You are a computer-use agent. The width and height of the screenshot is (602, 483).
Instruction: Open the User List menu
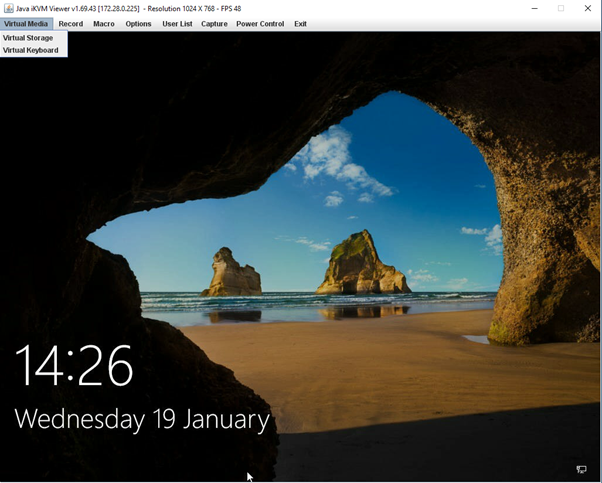[x=177, y=24]
